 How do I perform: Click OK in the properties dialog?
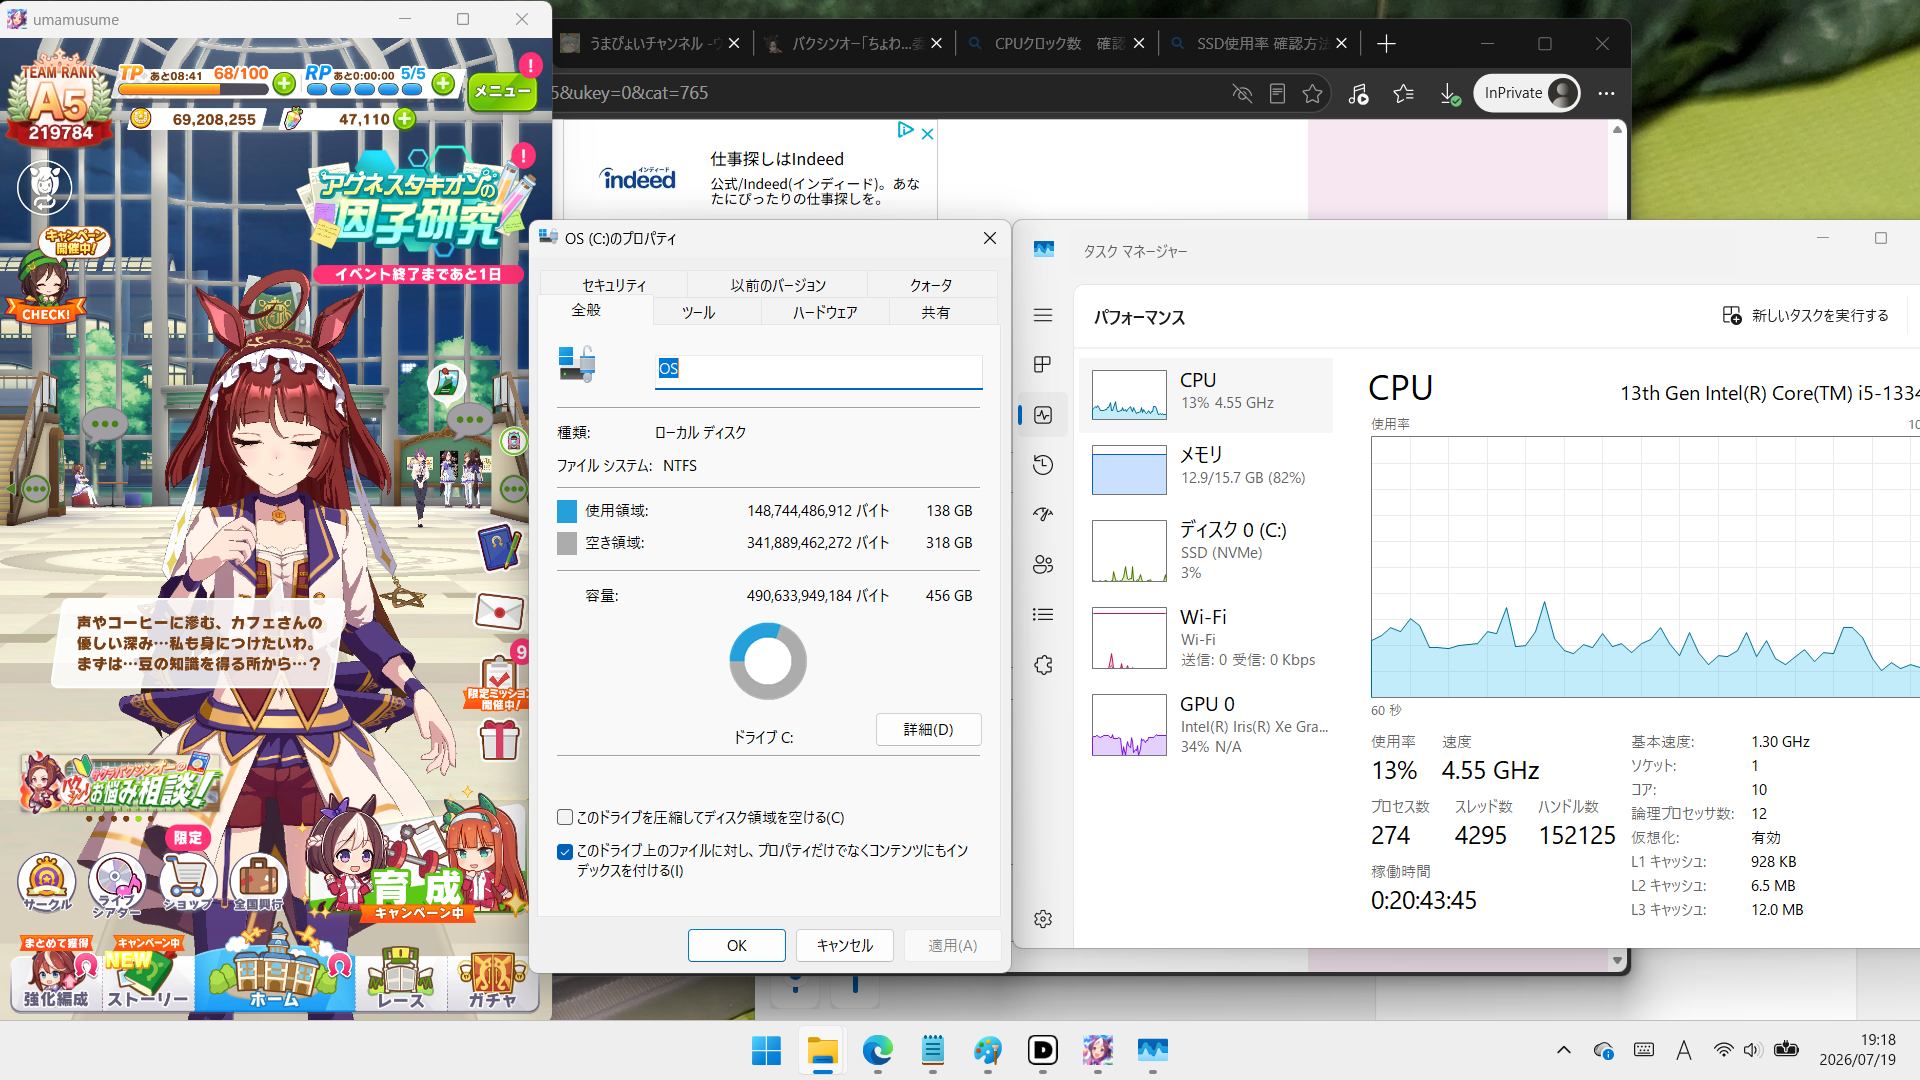[x=736, y=945]
